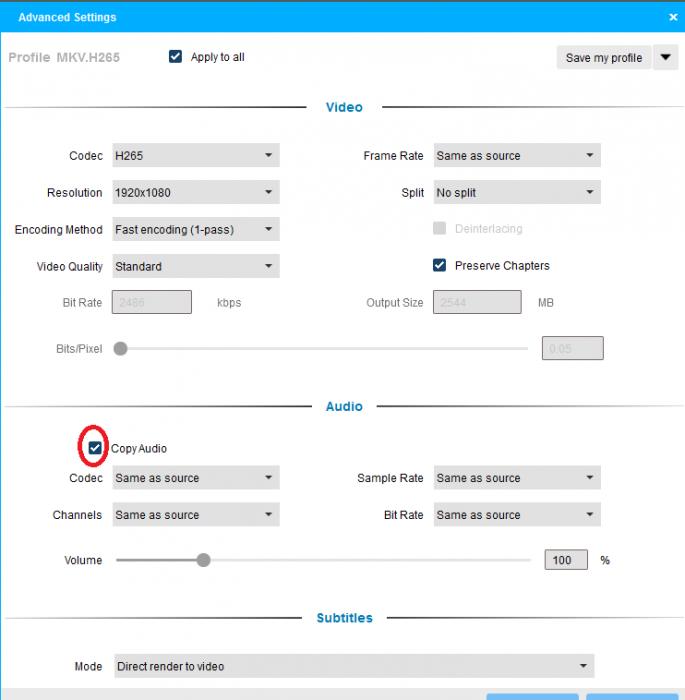Click the Volume slider handle
685x700 pixels.
pos(203,560)
